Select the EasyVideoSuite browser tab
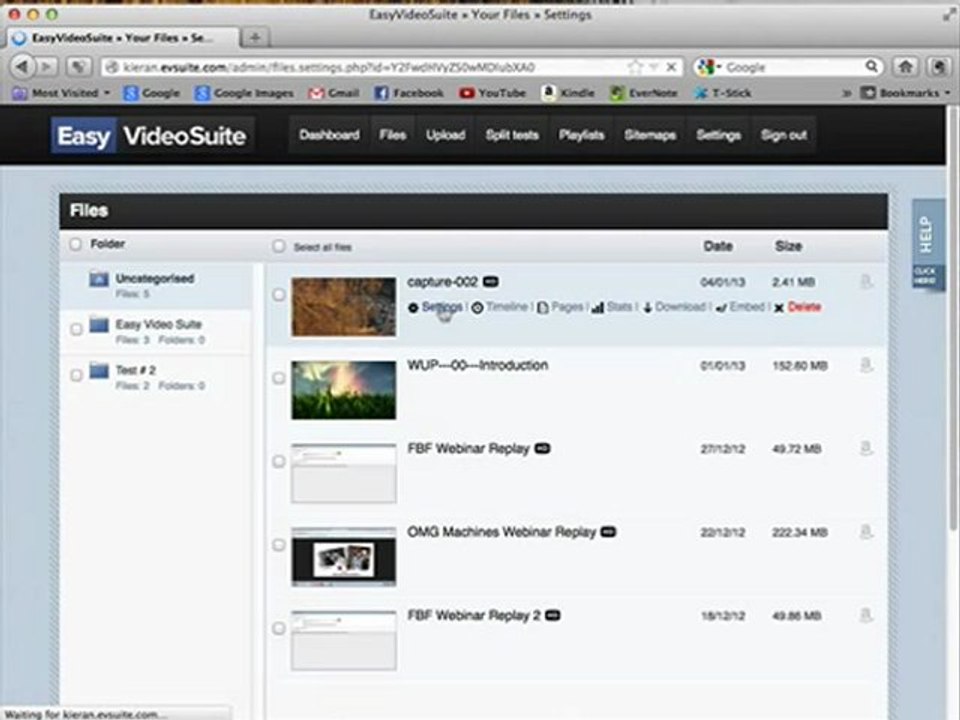Screen dimensions: 960x720 coord(122,38)
